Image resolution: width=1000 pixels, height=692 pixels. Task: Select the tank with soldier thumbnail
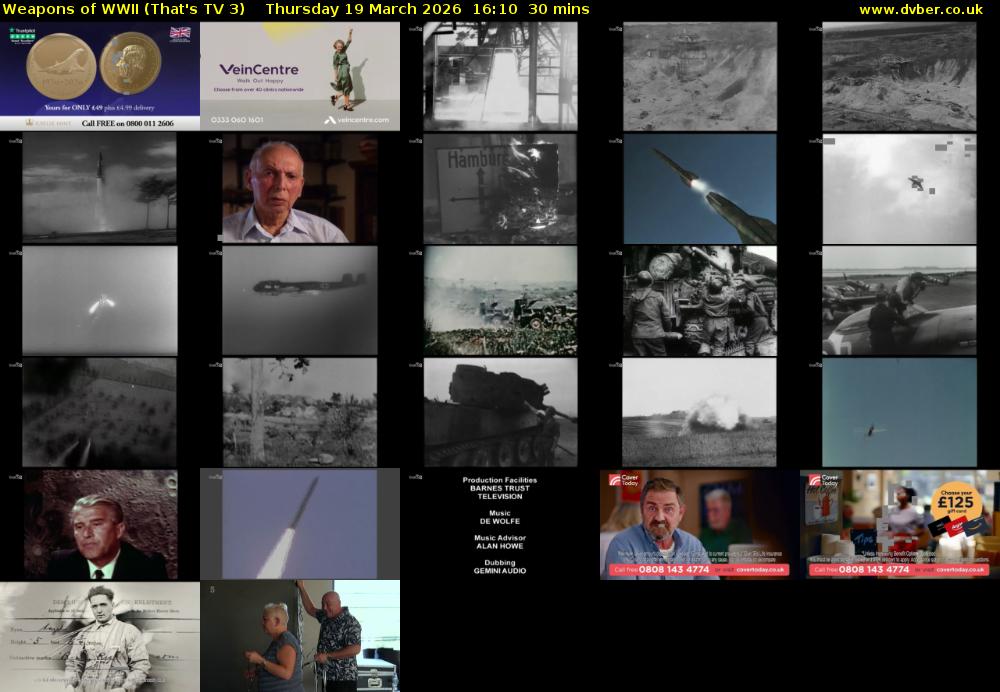pos(499,412)
